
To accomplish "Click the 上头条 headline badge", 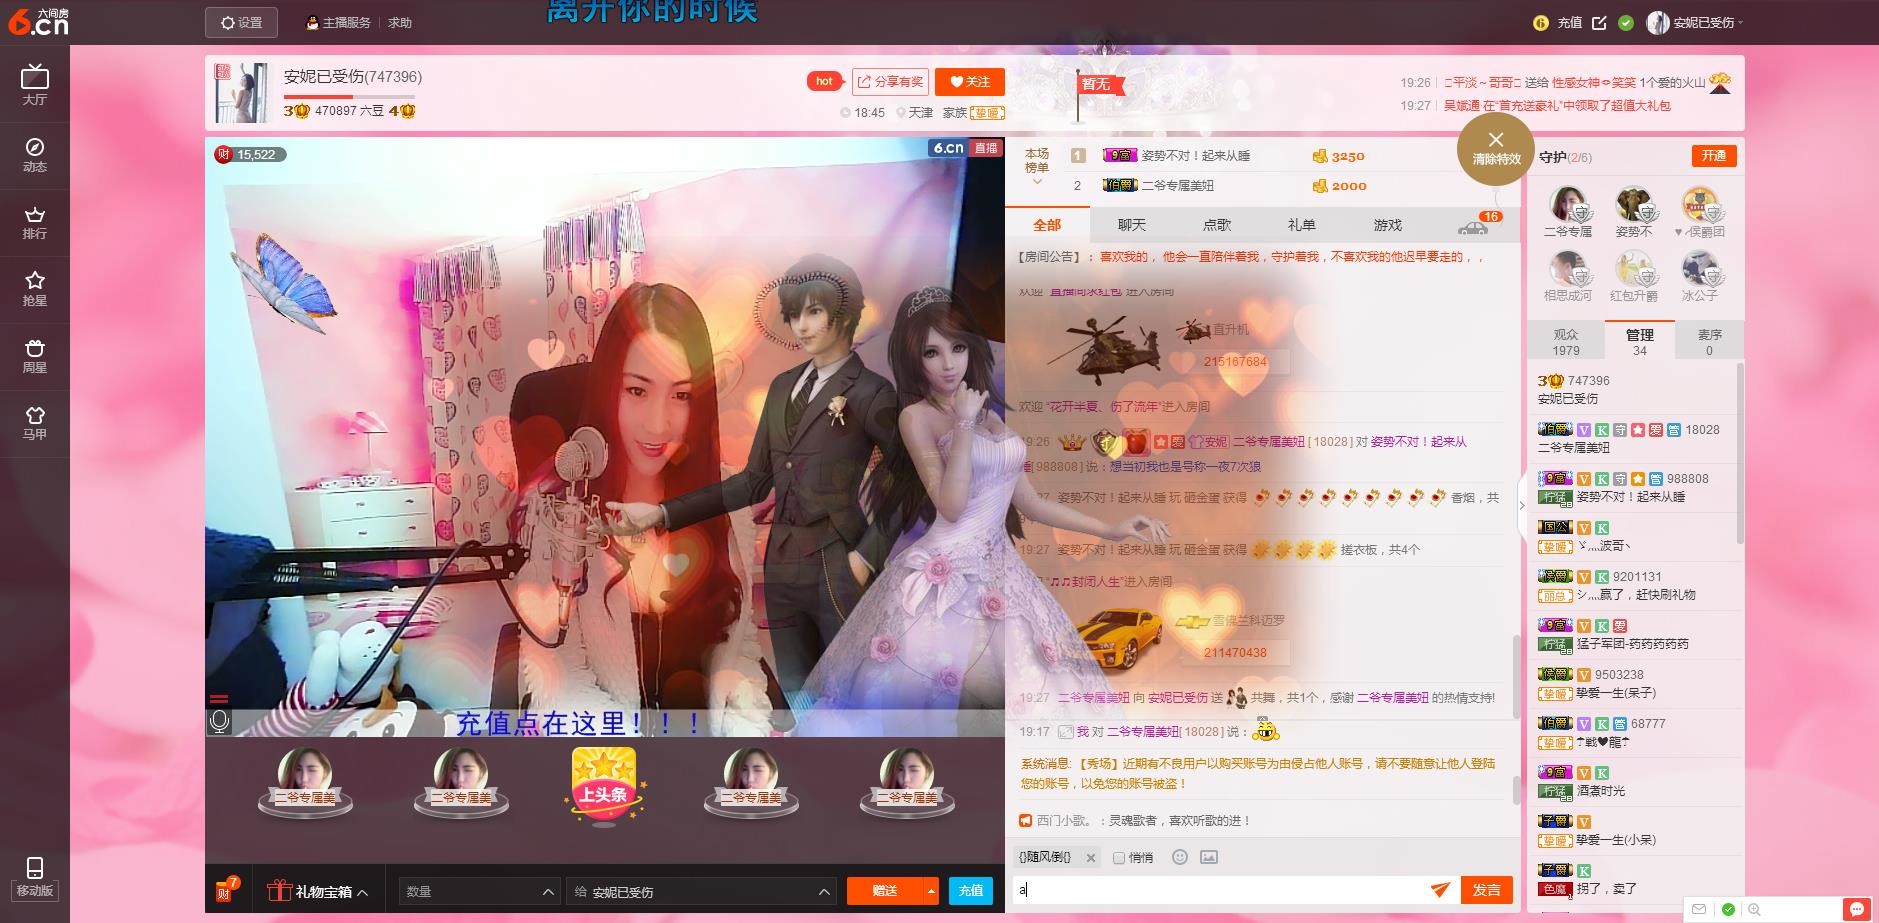I will [x=604, y=786].
